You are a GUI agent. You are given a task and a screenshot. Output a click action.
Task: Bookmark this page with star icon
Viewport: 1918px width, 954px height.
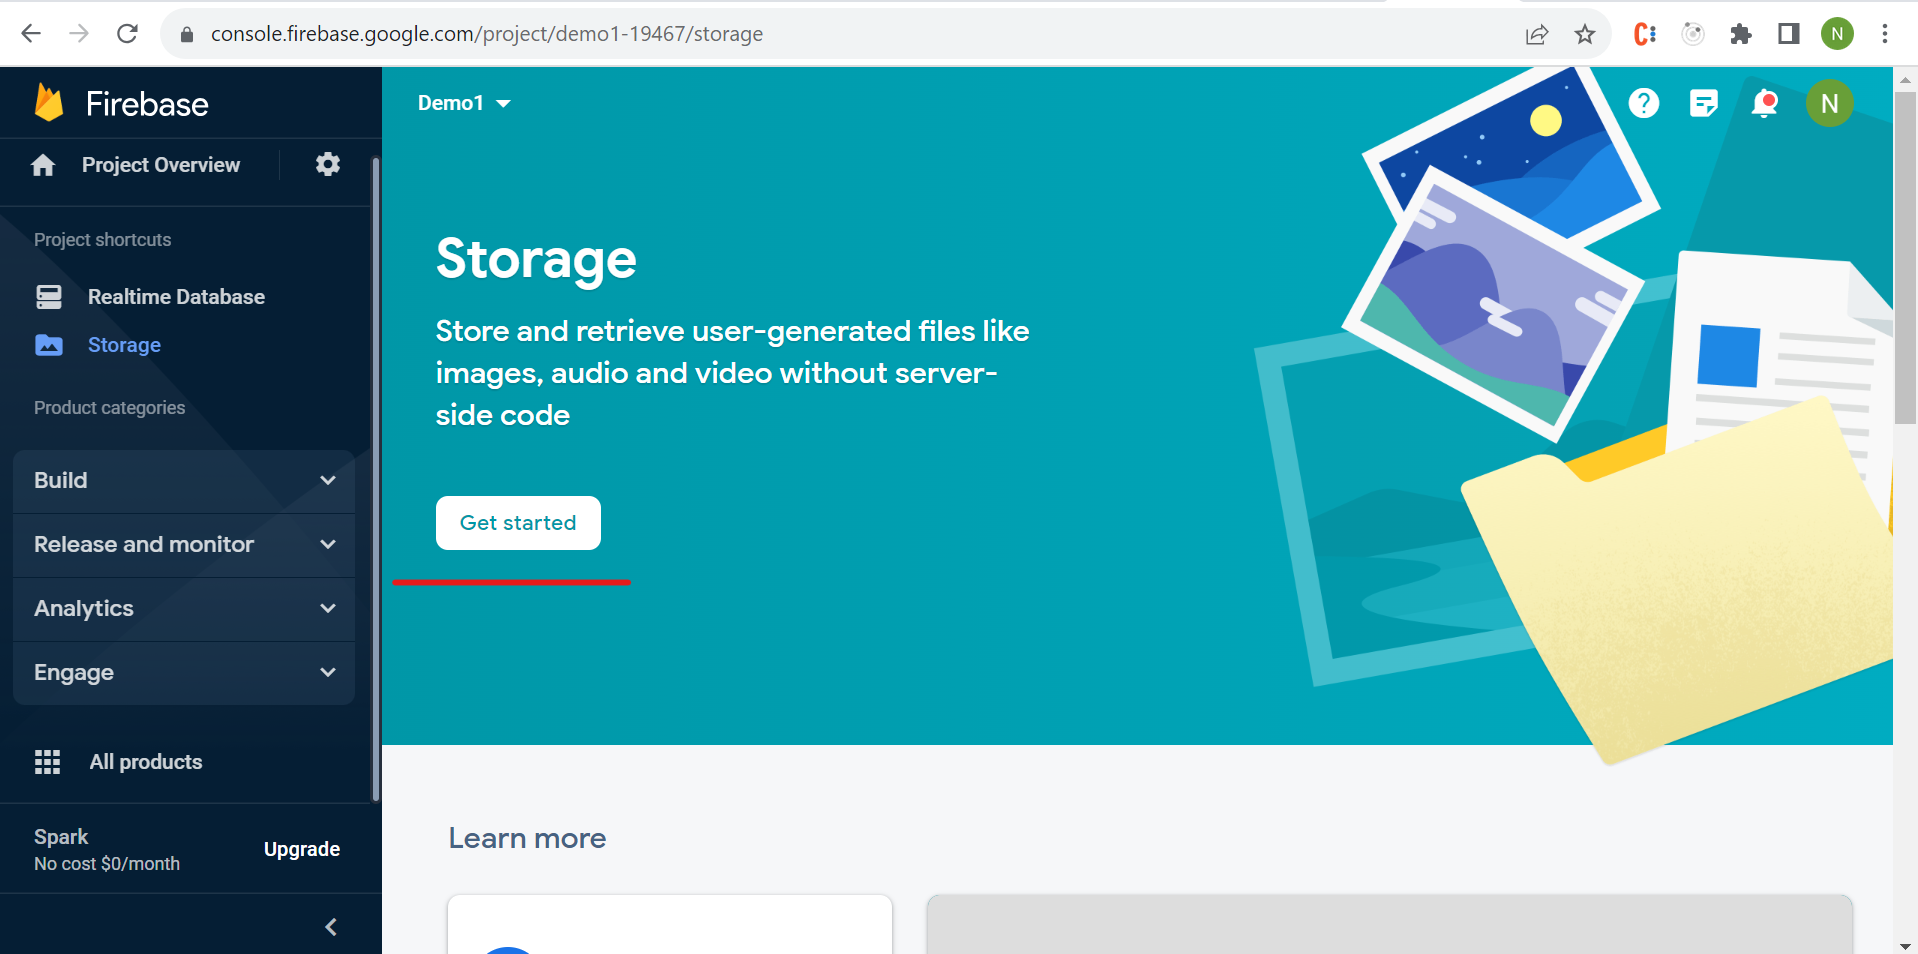pyautogui.click(x=1585, y=34)
